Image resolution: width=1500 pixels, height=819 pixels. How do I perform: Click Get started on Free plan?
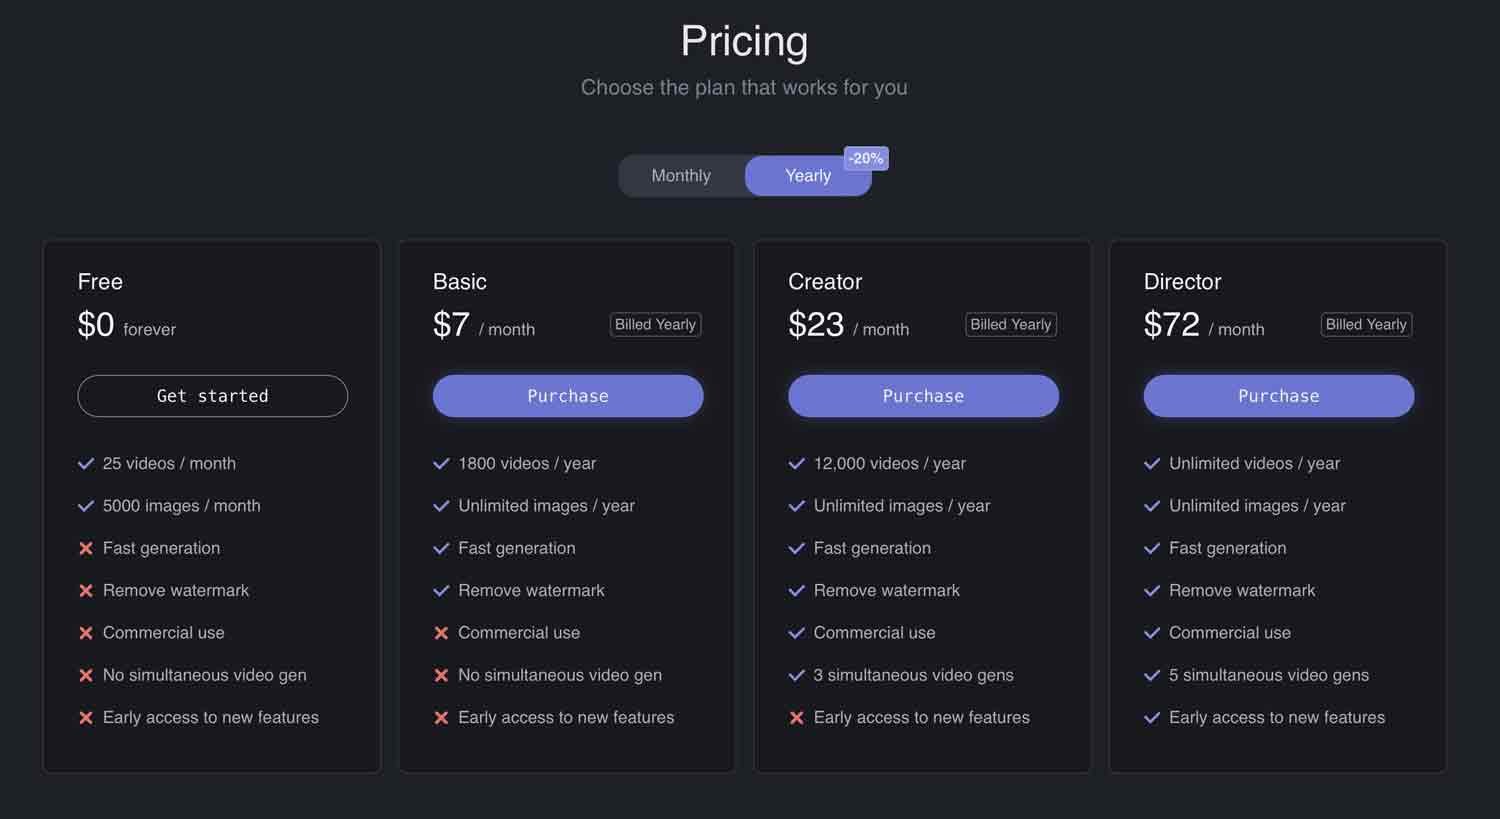212,396
